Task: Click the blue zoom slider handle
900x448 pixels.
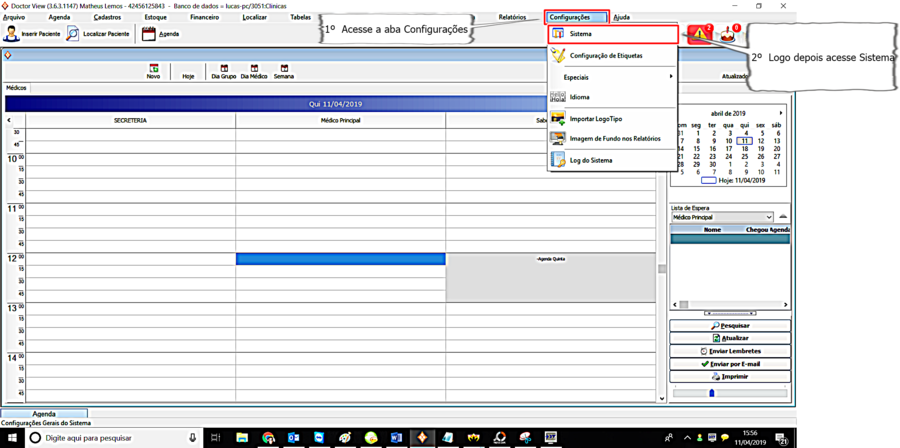Action: [x=711, y=393]
